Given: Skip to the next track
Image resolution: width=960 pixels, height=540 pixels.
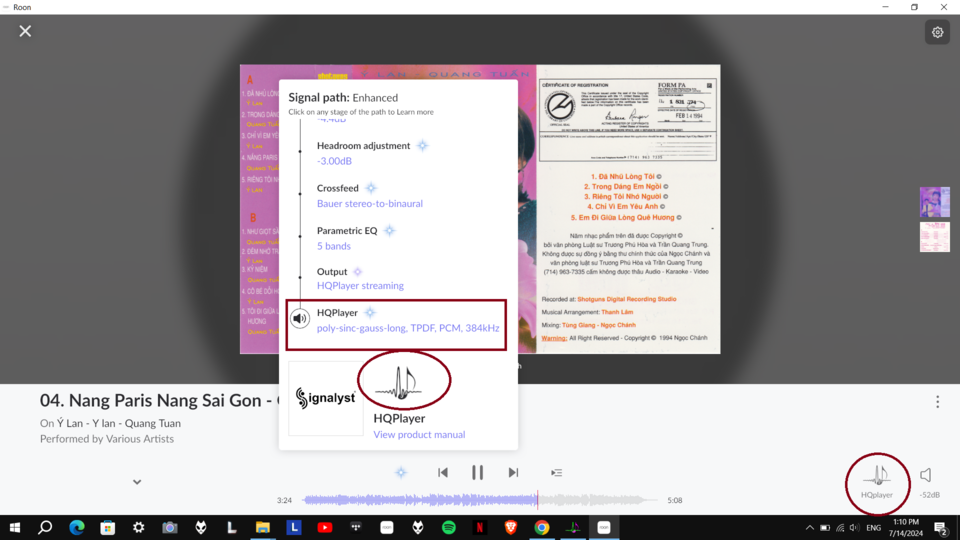Looking at the screenshot, I should 513,473.
